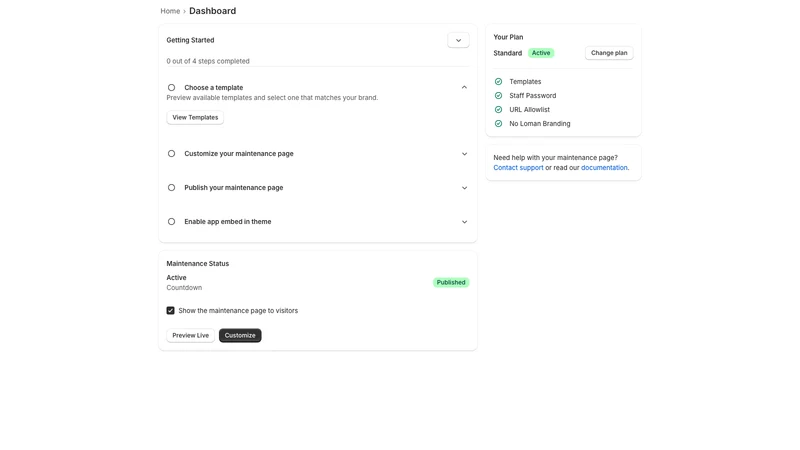The height and width of the screenshot is (450, 800).
Task: Mark the Publish your maintenance page circle
Action: 171,188
